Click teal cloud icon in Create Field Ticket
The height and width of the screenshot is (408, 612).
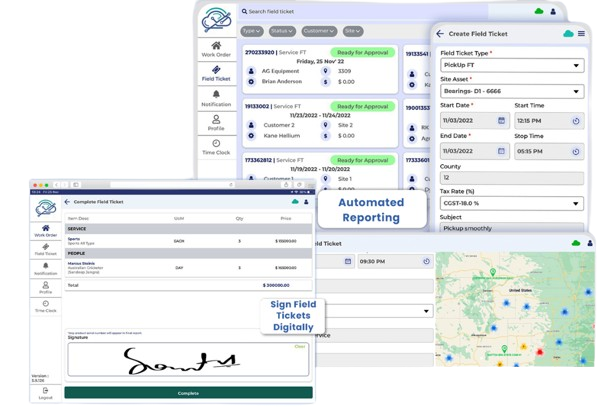pyautogui.click(x=568, y=34)
